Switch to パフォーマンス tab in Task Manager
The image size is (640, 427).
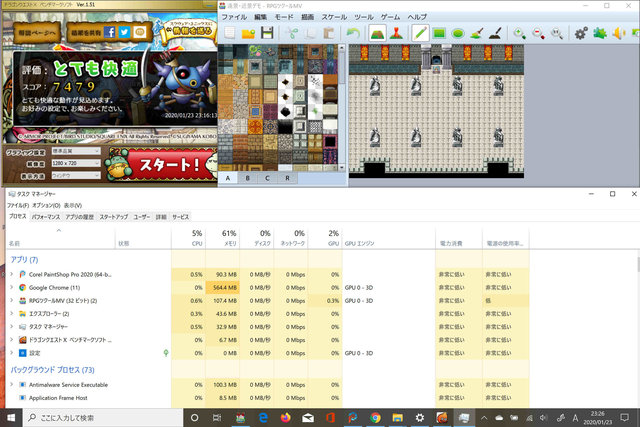(46, 217)
